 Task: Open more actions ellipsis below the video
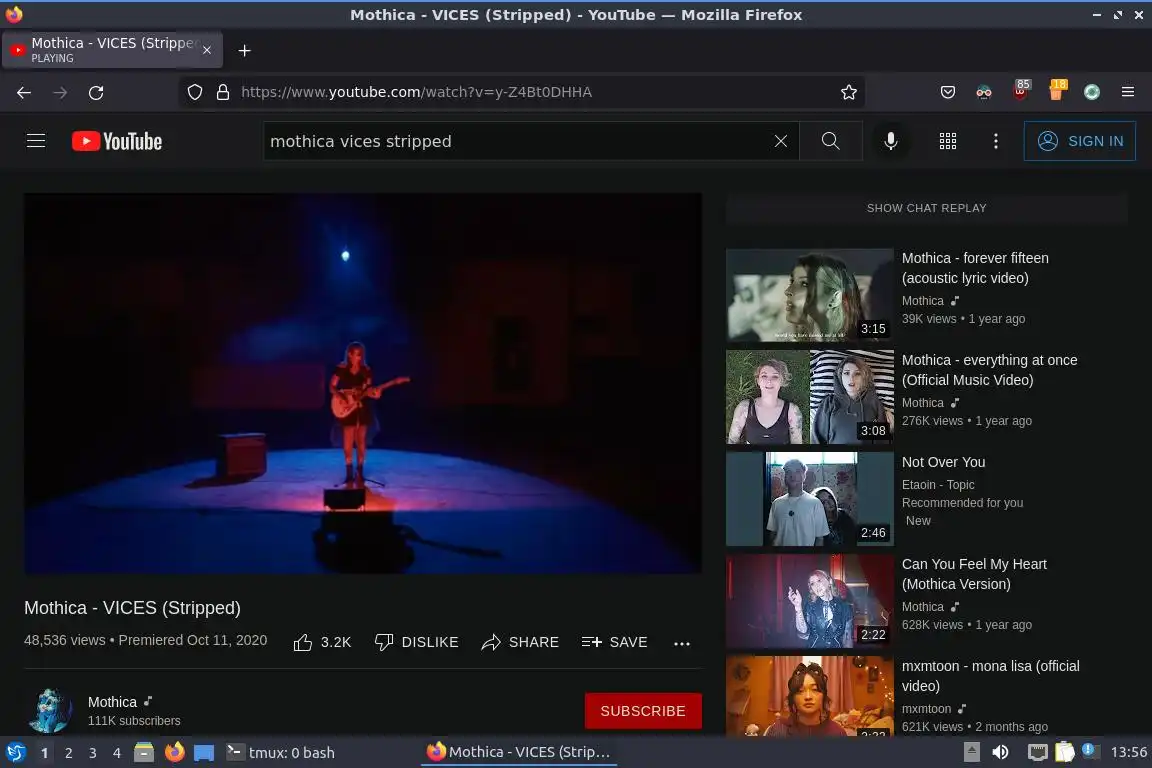coord(682,643)
